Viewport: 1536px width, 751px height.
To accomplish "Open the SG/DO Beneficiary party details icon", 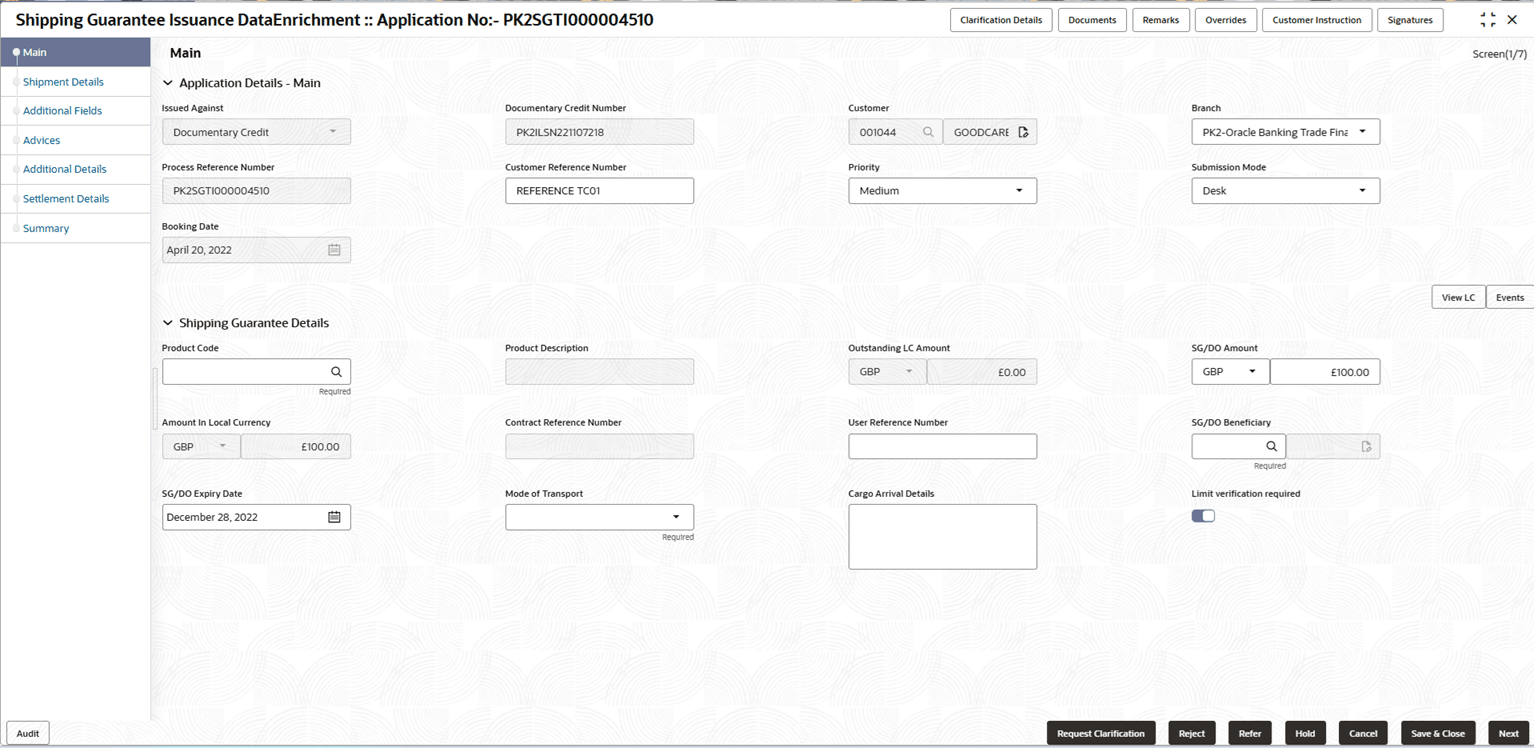I will (1367, 446).
